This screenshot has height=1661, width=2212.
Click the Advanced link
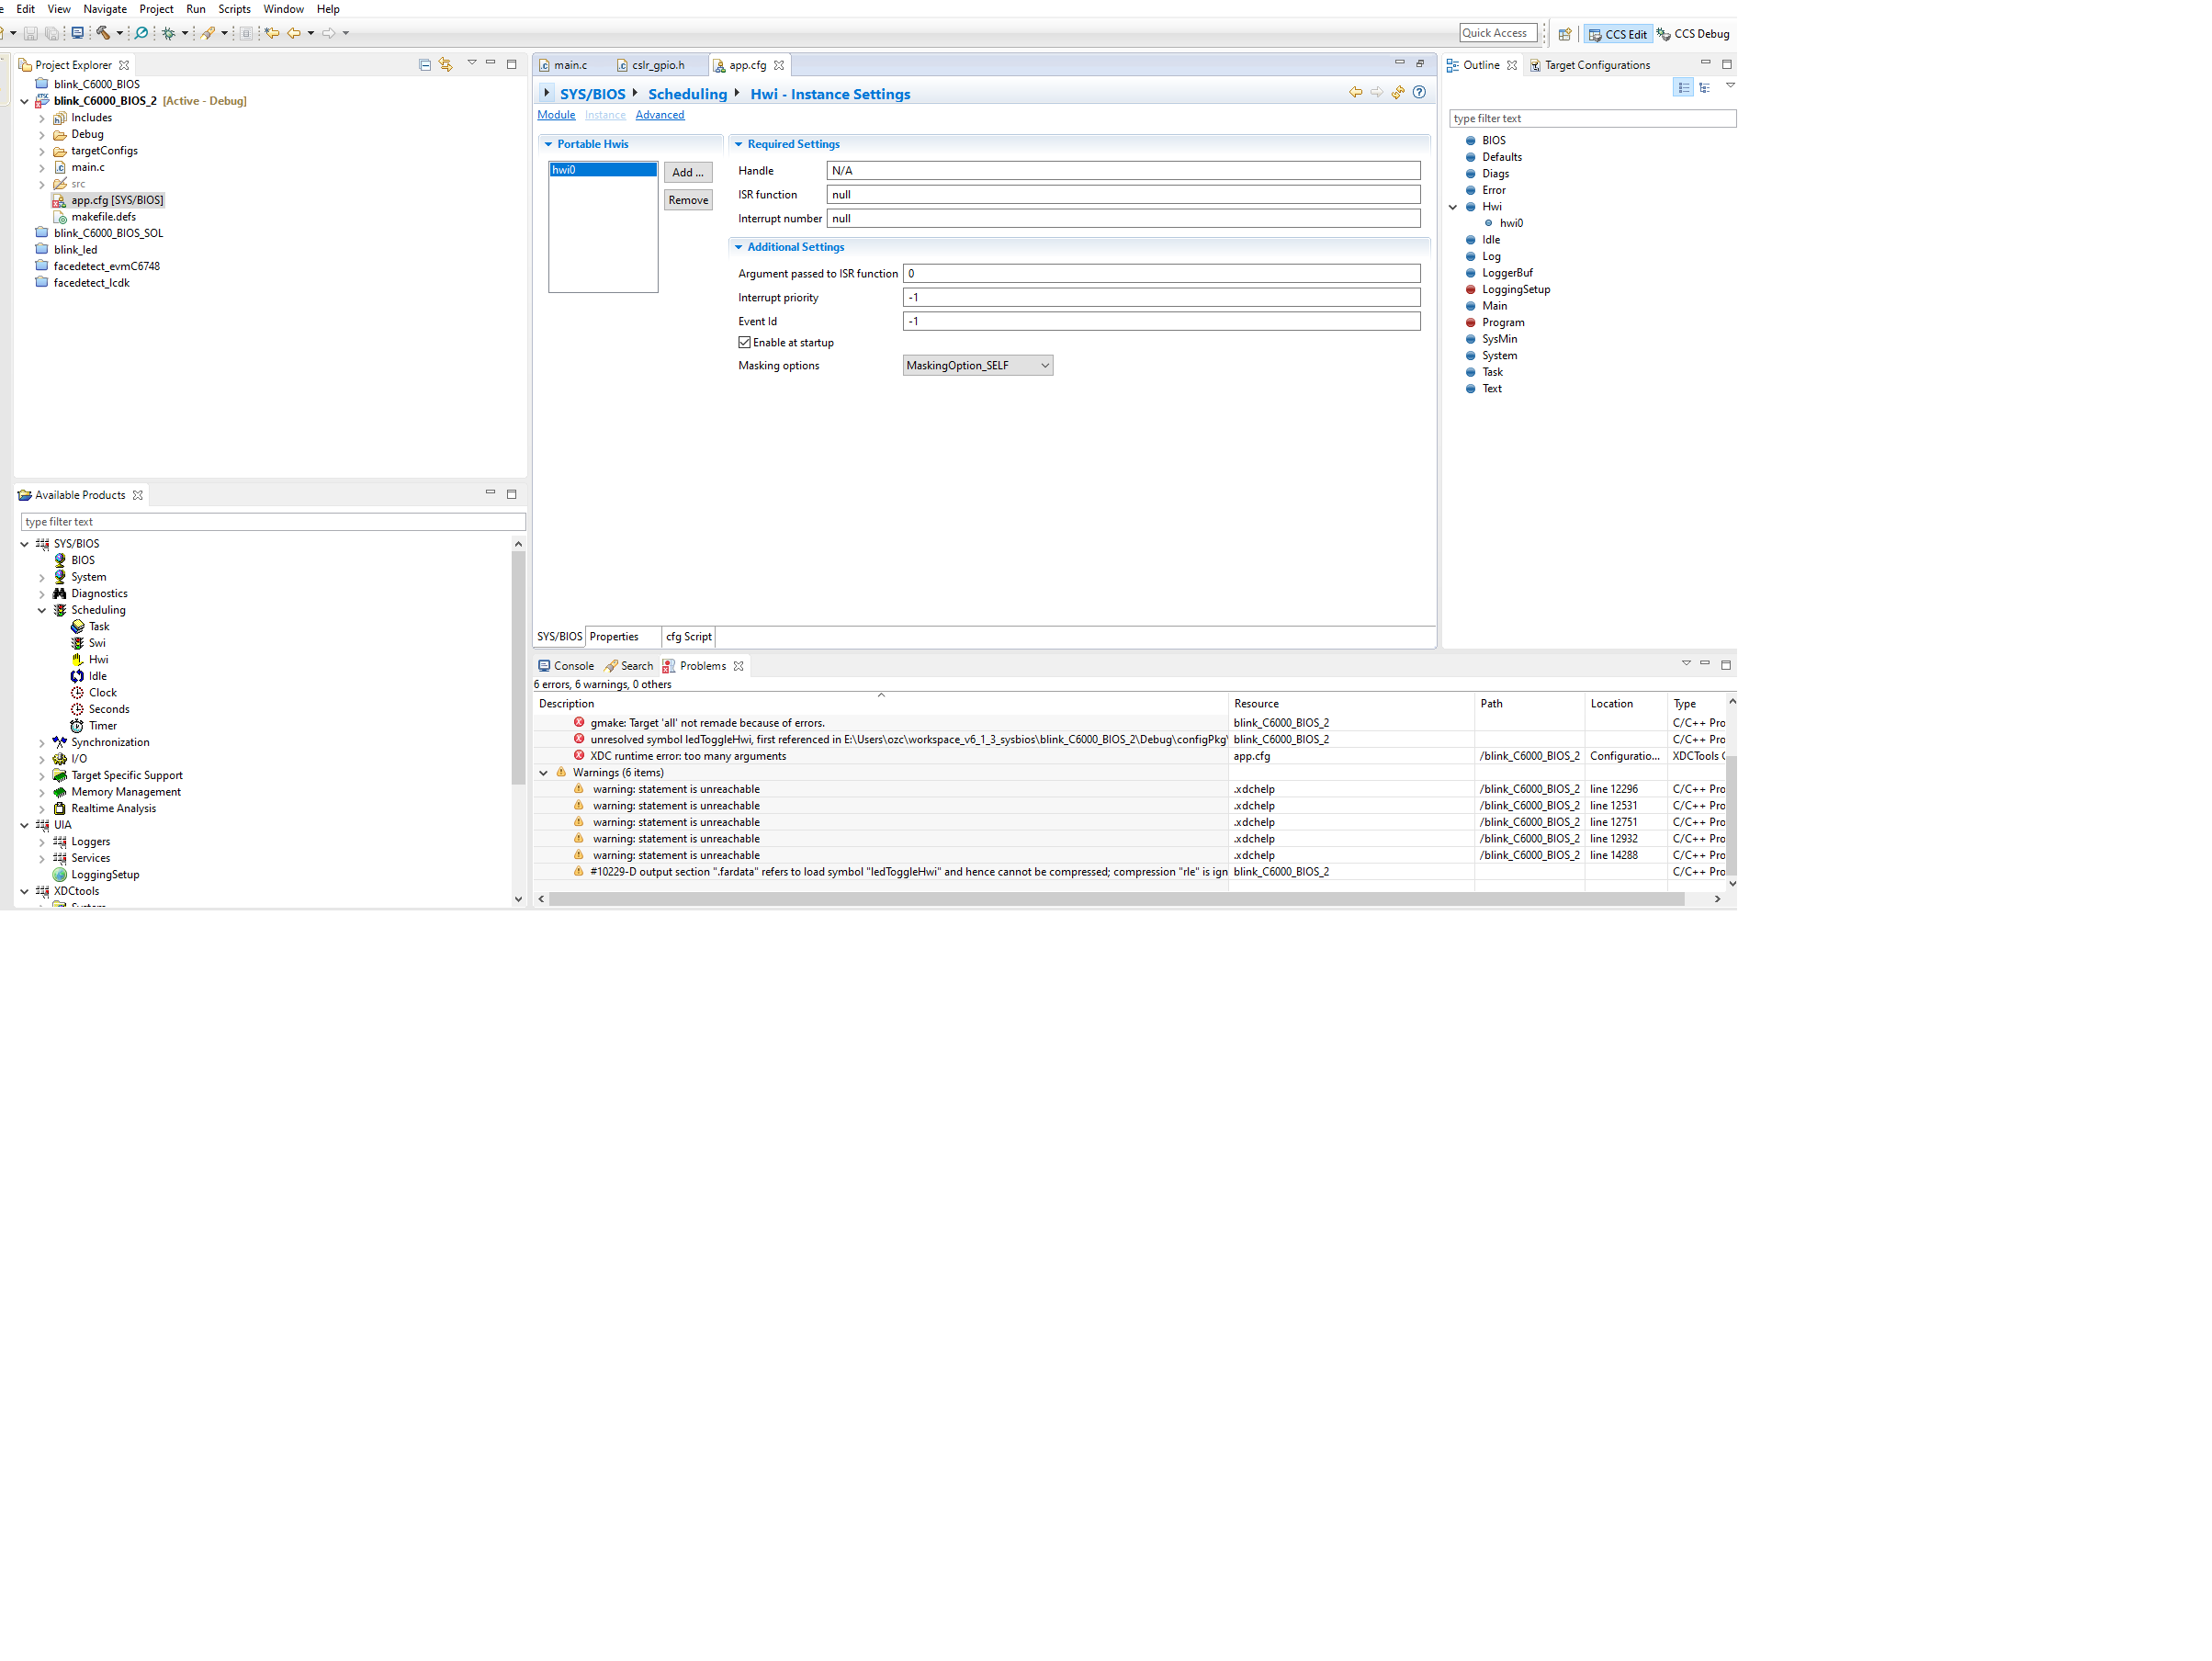click(659, 115)
